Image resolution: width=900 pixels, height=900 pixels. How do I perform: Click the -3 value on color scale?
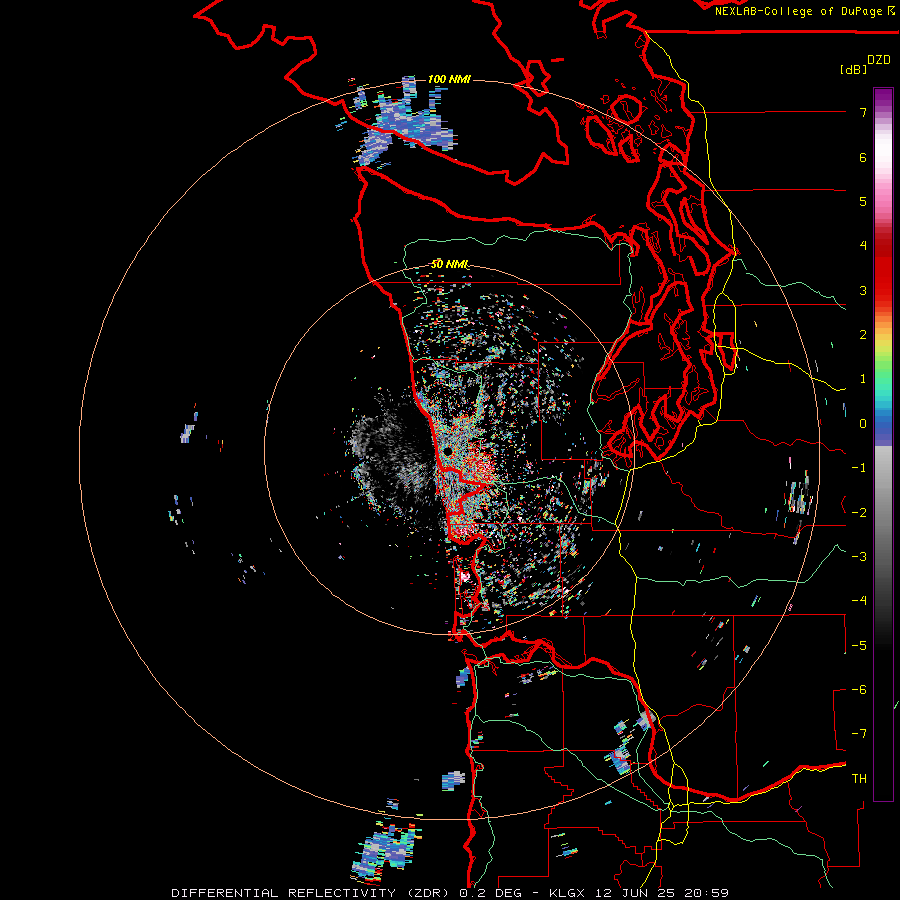pos(859,556)
